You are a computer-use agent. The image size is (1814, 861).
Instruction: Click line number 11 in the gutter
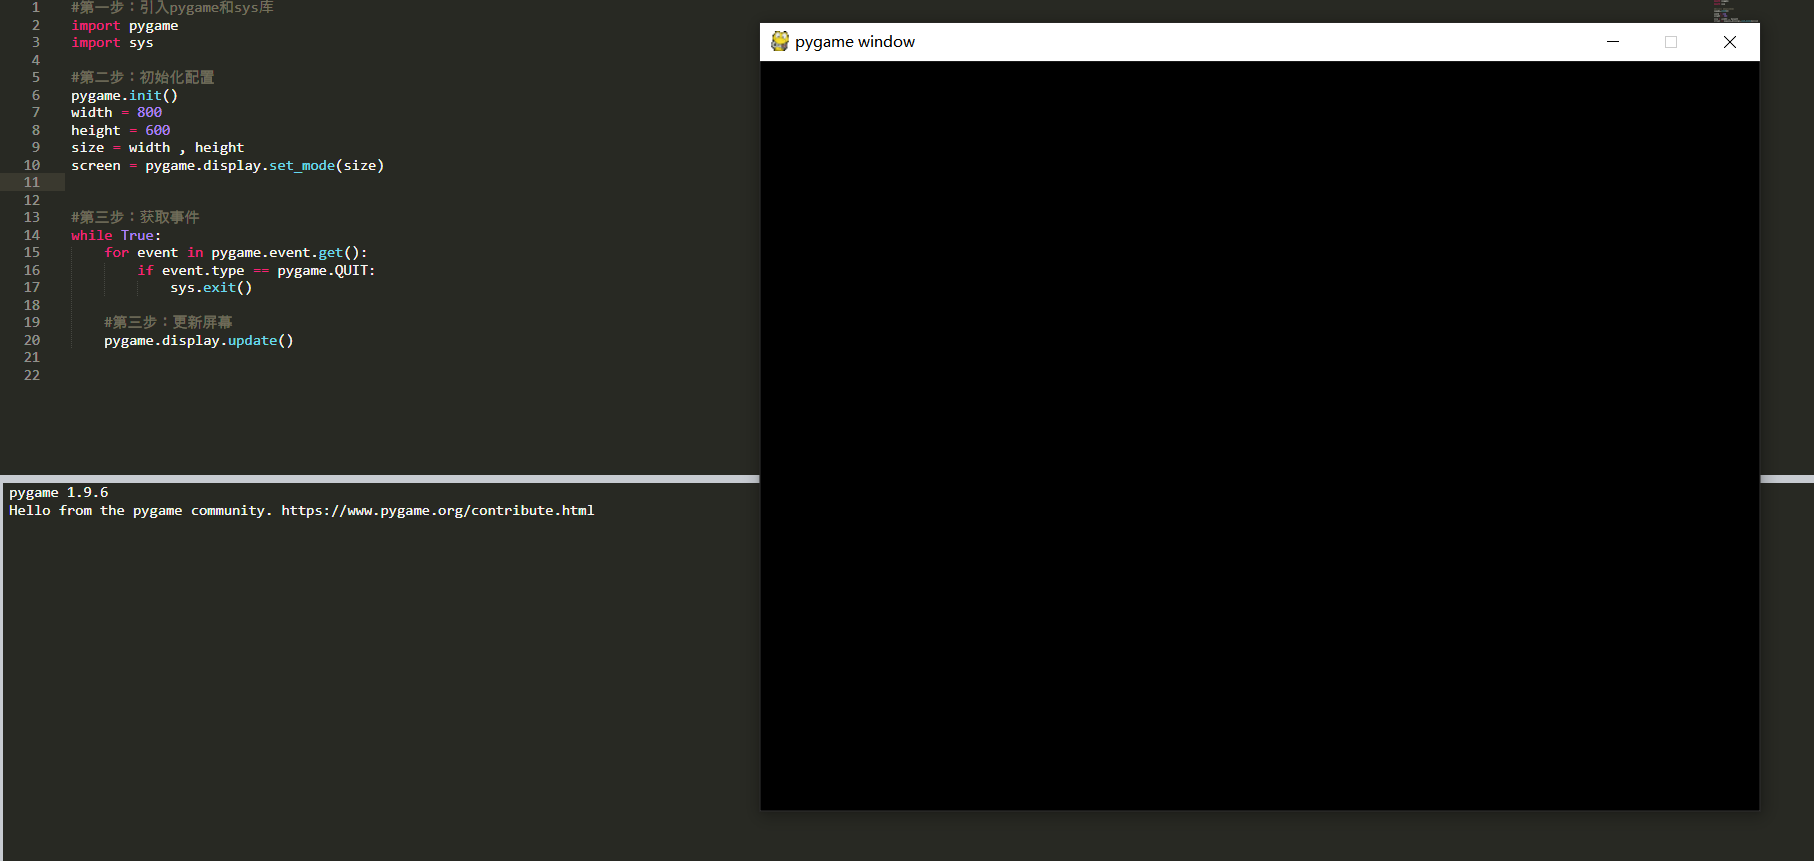pos(32,182)
